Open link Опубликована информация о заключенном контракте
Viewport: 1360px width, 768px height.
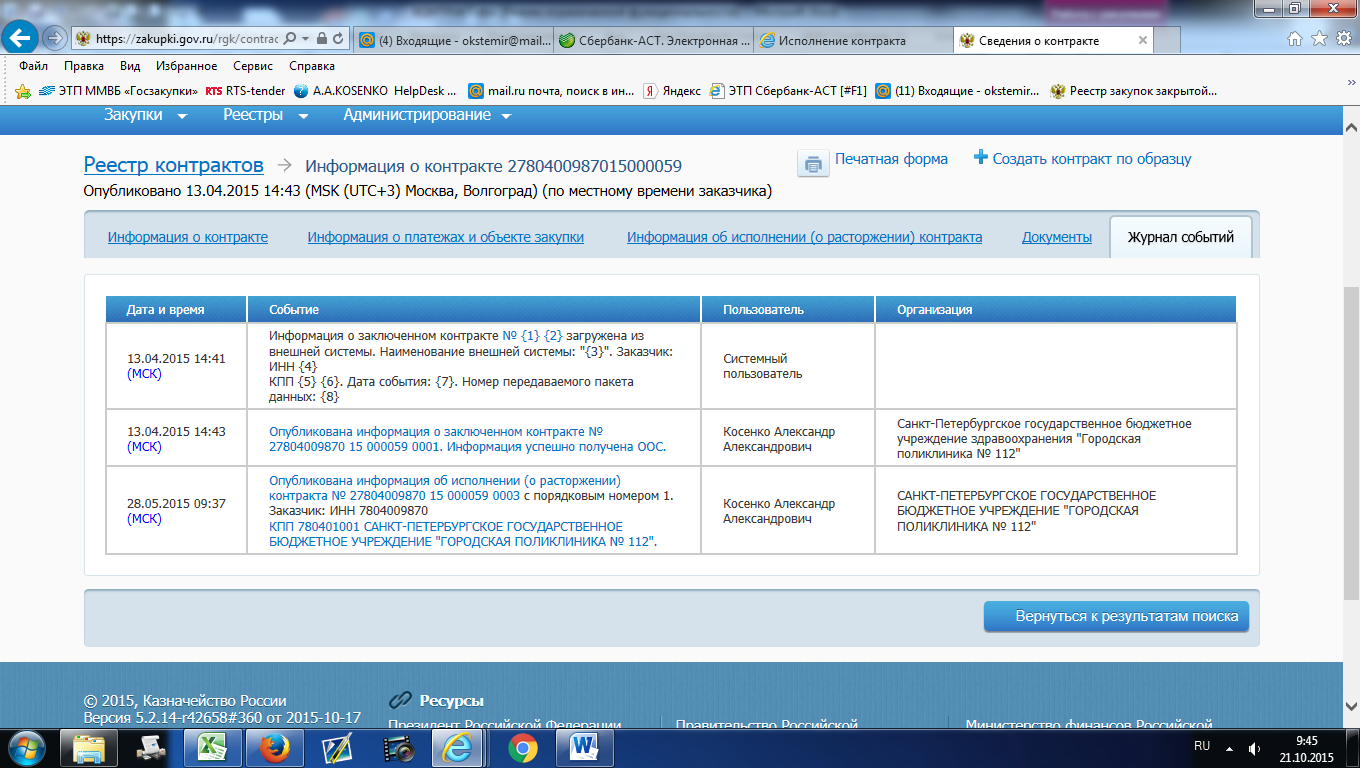pyautogui.click(x=467, y=439)
